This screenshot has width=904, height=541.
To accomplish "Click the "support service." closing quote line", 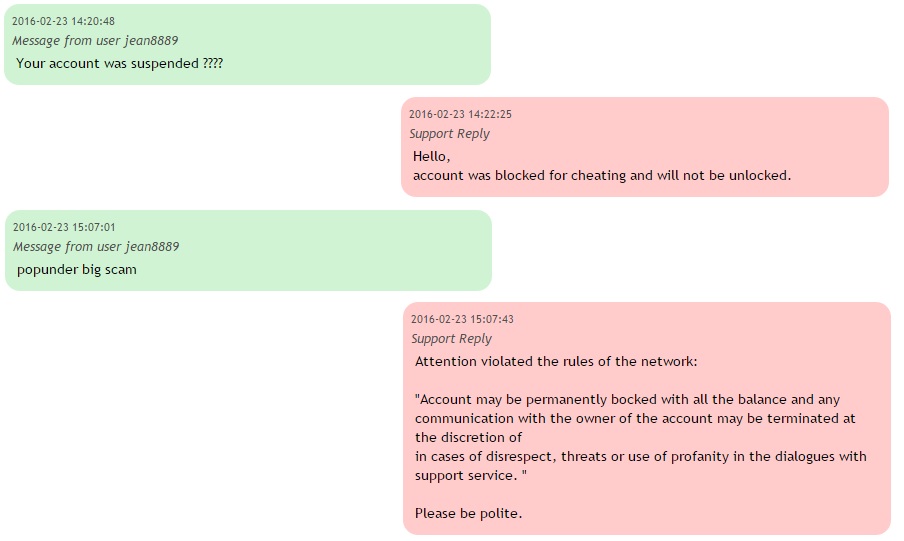I will (x=470, y=475).
